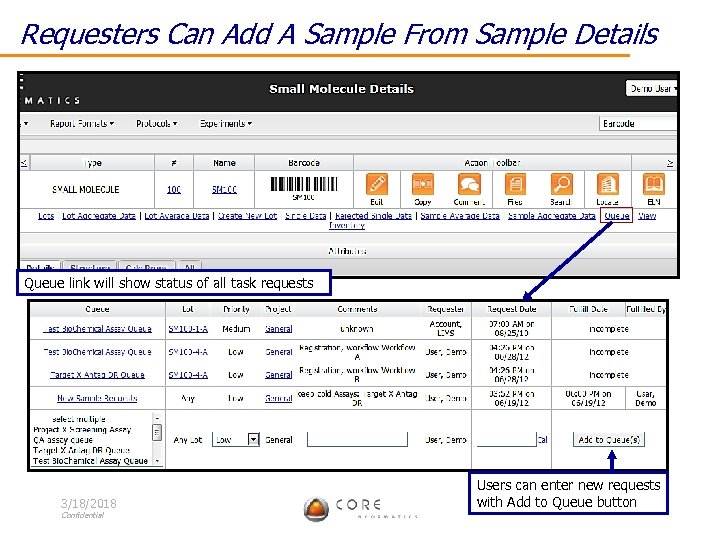Select Test BioChemical Assay Queue list option
720x540 pixels.
90,461
